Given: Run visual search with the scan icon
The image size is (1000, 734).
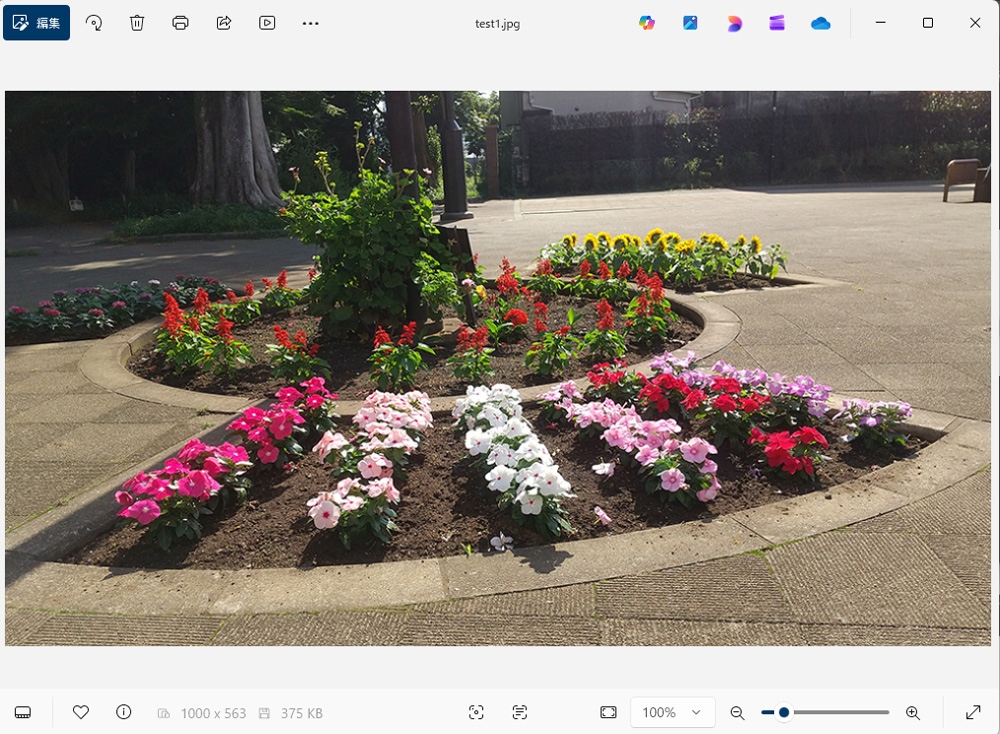Looking at the screenshot, I should click(476, 712).
